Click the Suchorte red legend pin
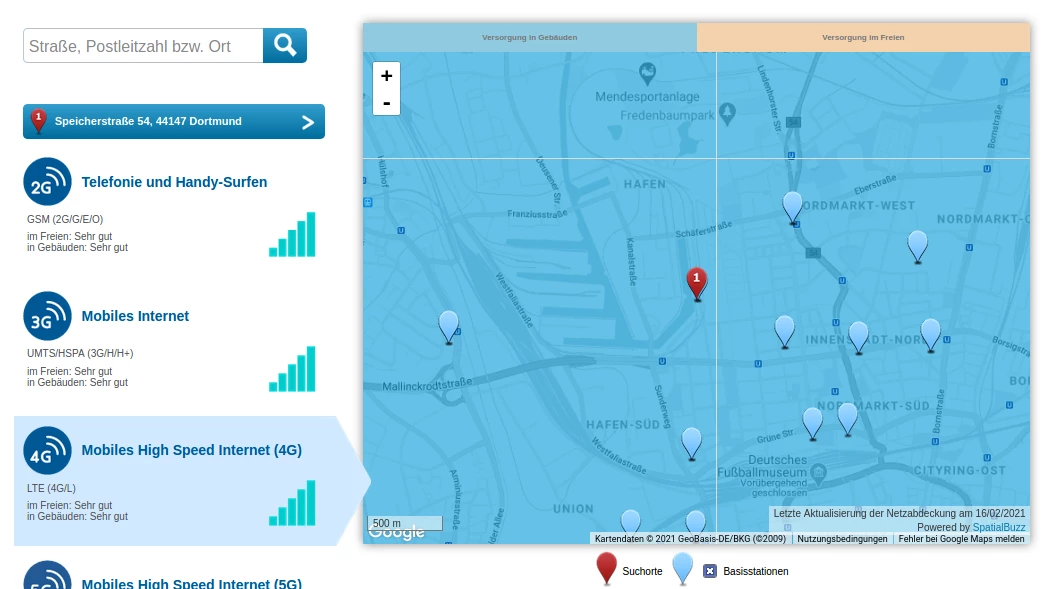This screenshot has height=589, width=1052. 607,568
